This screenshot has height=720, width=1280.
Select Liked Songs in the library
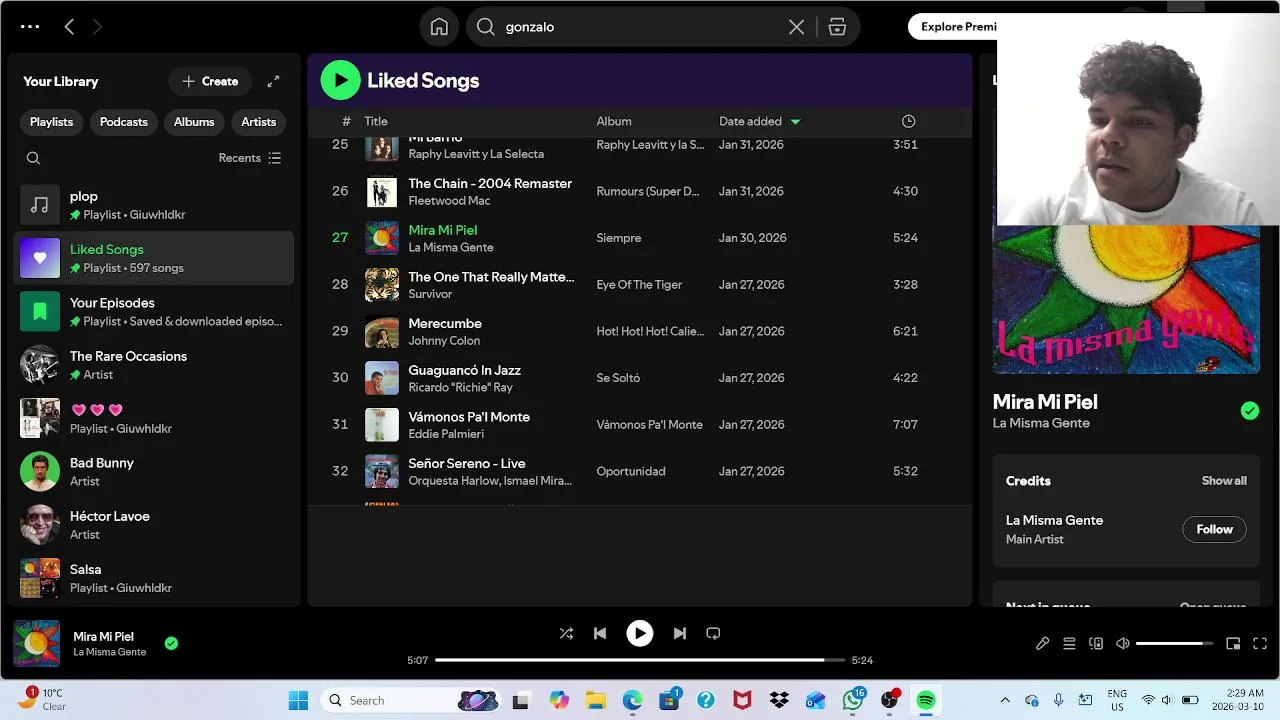pos(154,258)
